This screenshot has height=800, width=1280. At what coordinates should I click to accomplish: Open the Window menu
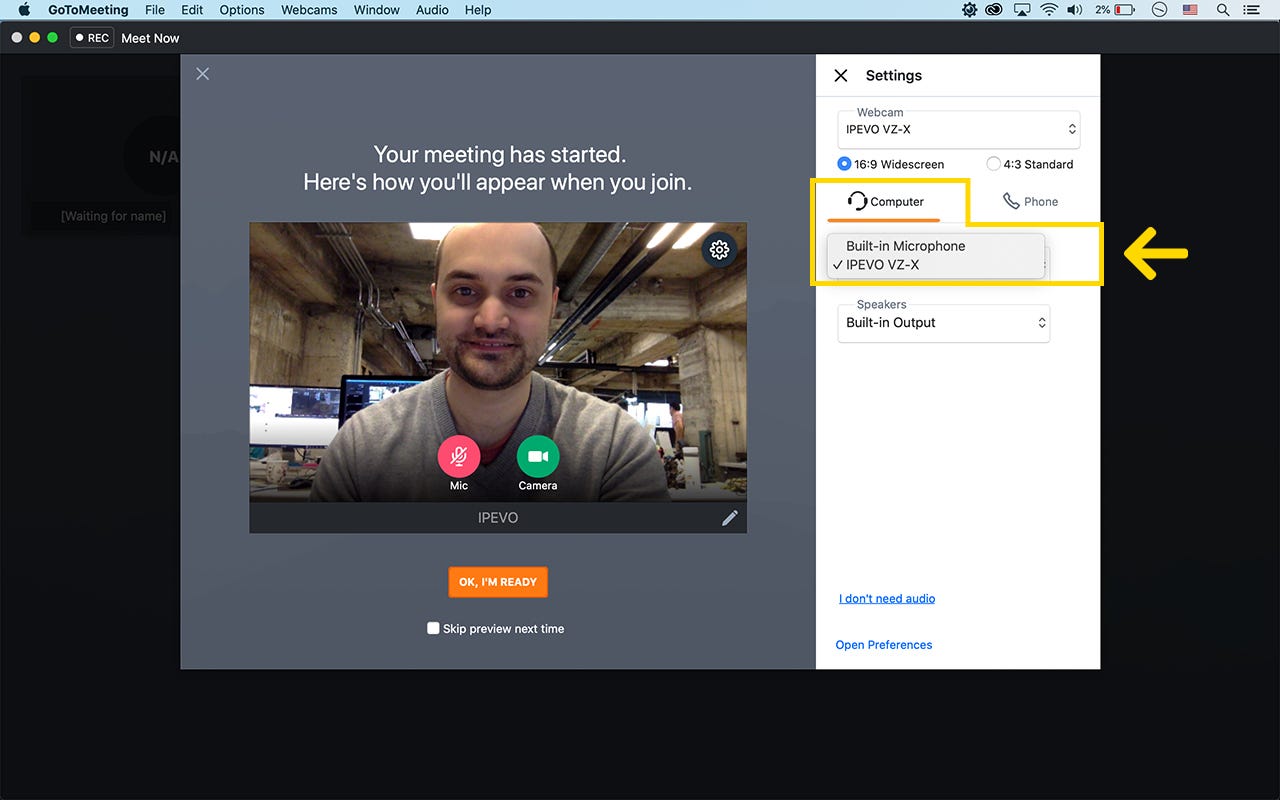377,10
